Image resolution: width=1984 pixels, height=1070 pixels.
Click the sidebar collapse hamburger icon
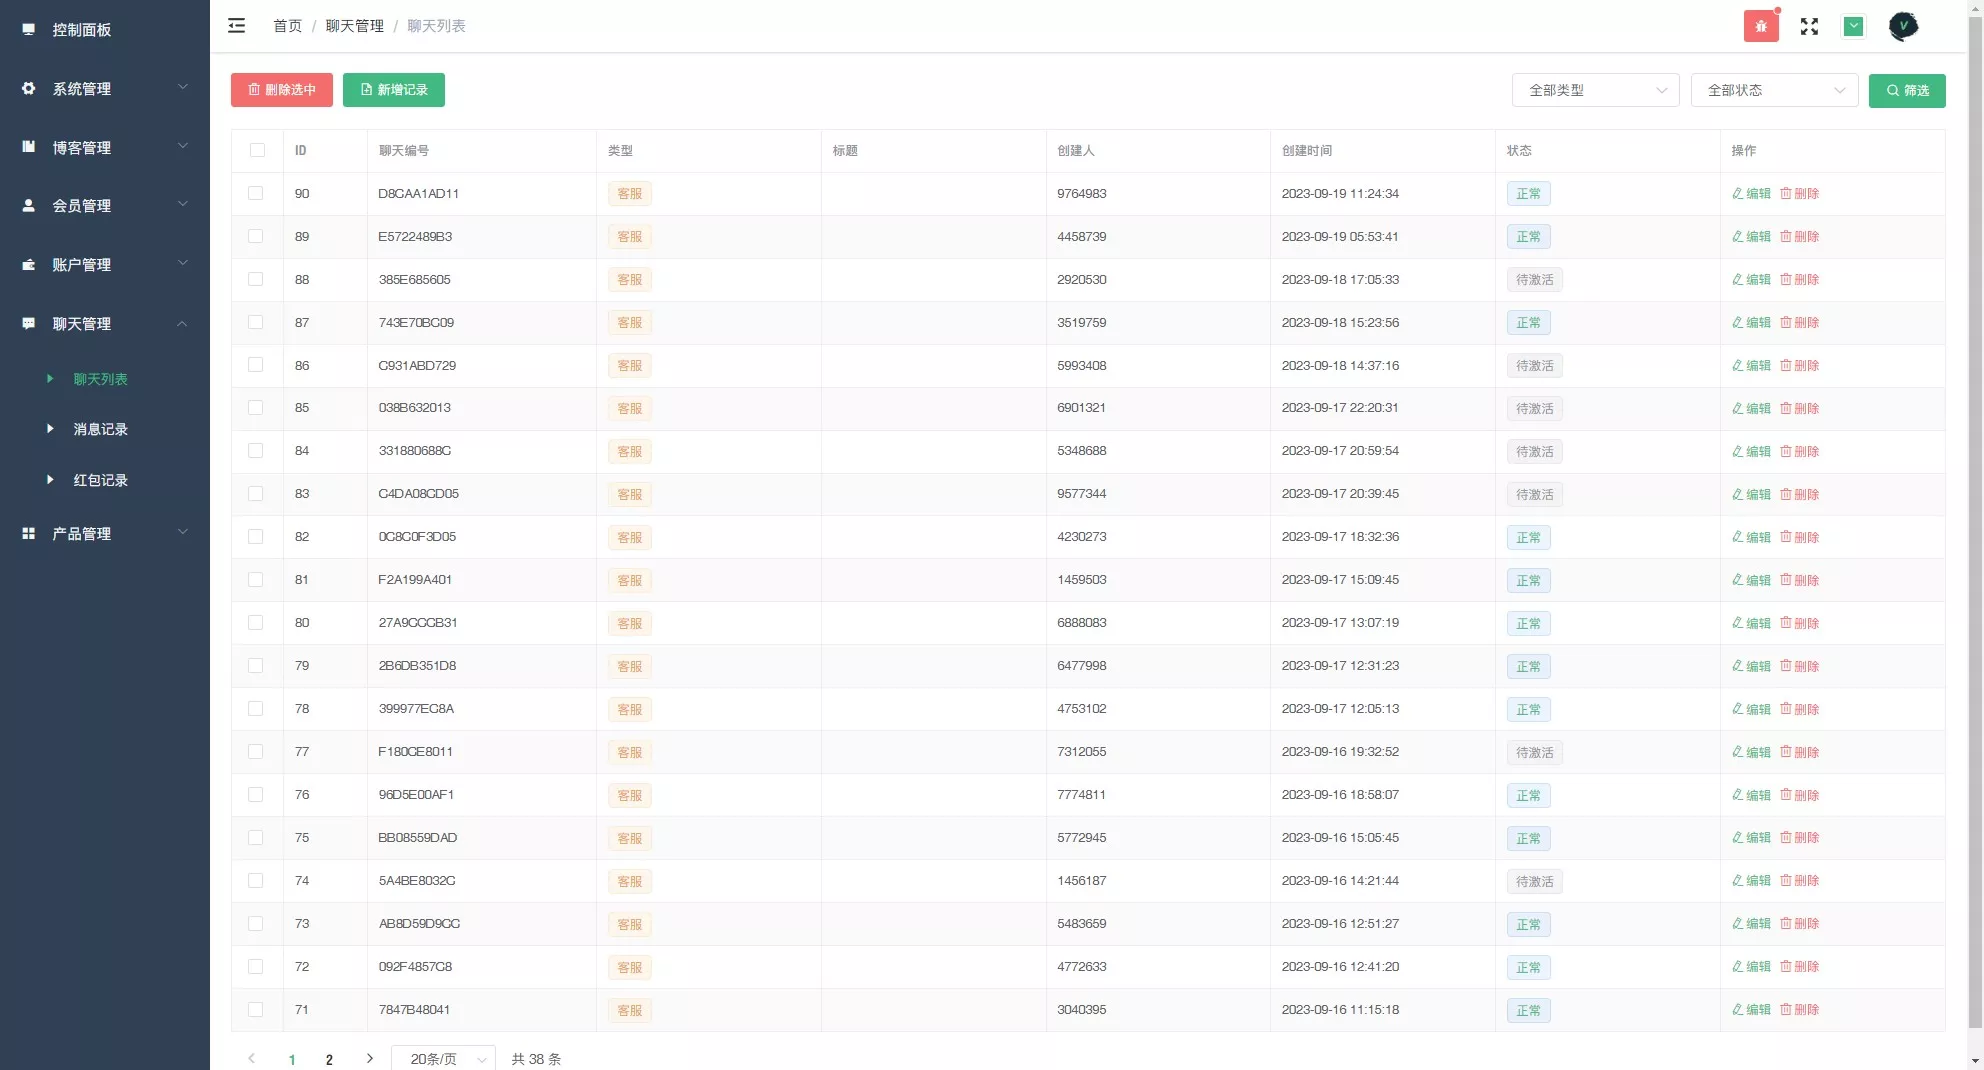coord(236,26)
